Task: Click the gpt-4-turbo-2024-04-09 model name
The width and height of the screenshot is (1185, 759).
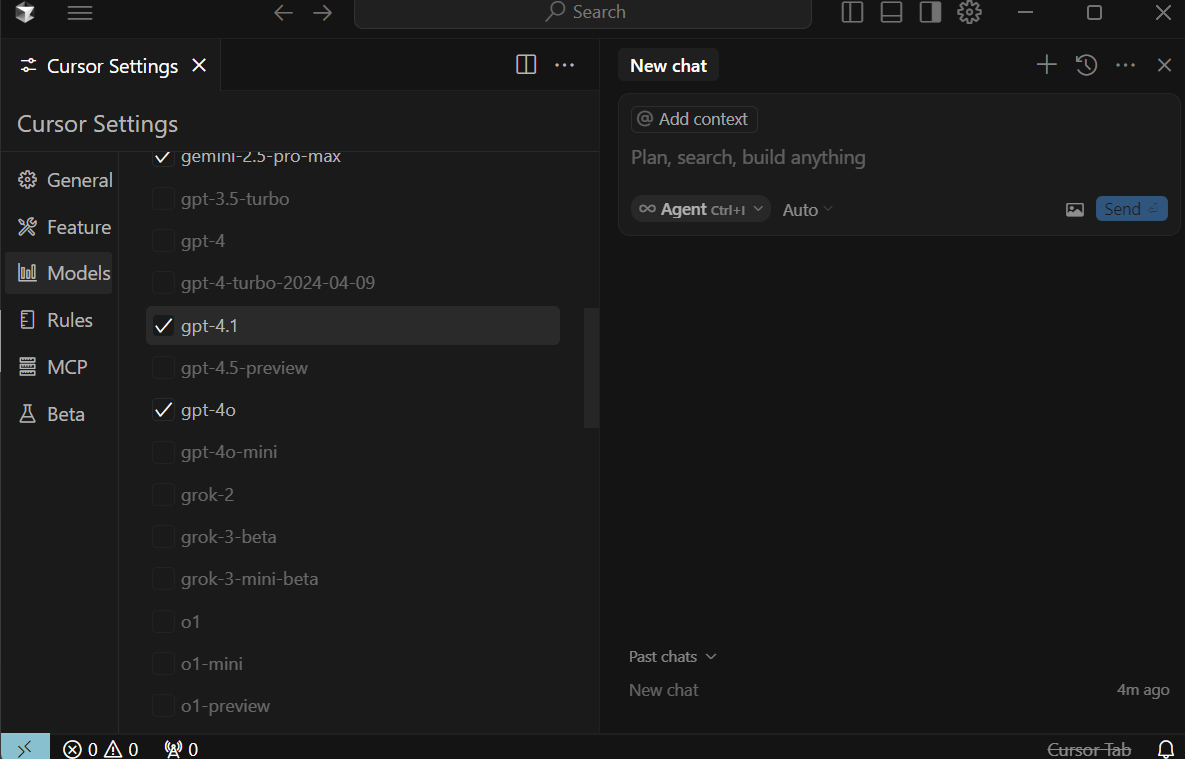Action: click(x=278, y=283)
